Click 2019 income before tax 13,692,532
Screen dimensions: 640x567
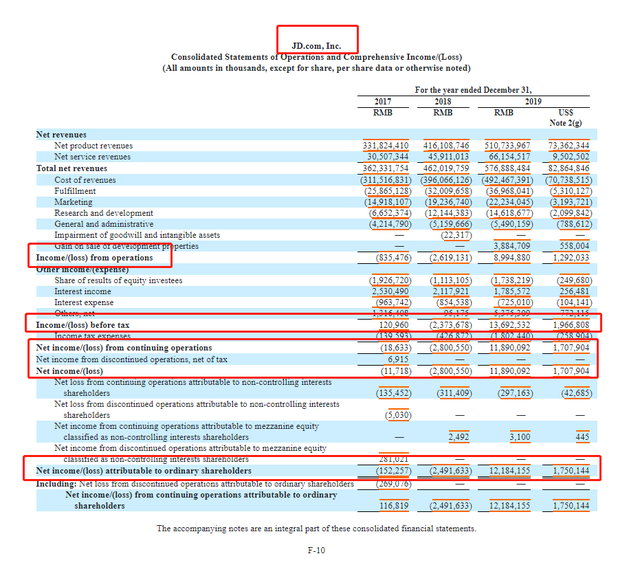(509, 325)
